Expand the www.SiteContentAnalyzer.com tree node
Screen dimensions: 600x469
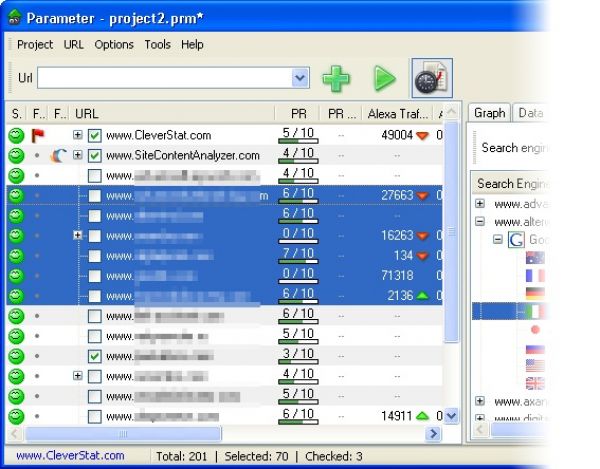point(78,155)
